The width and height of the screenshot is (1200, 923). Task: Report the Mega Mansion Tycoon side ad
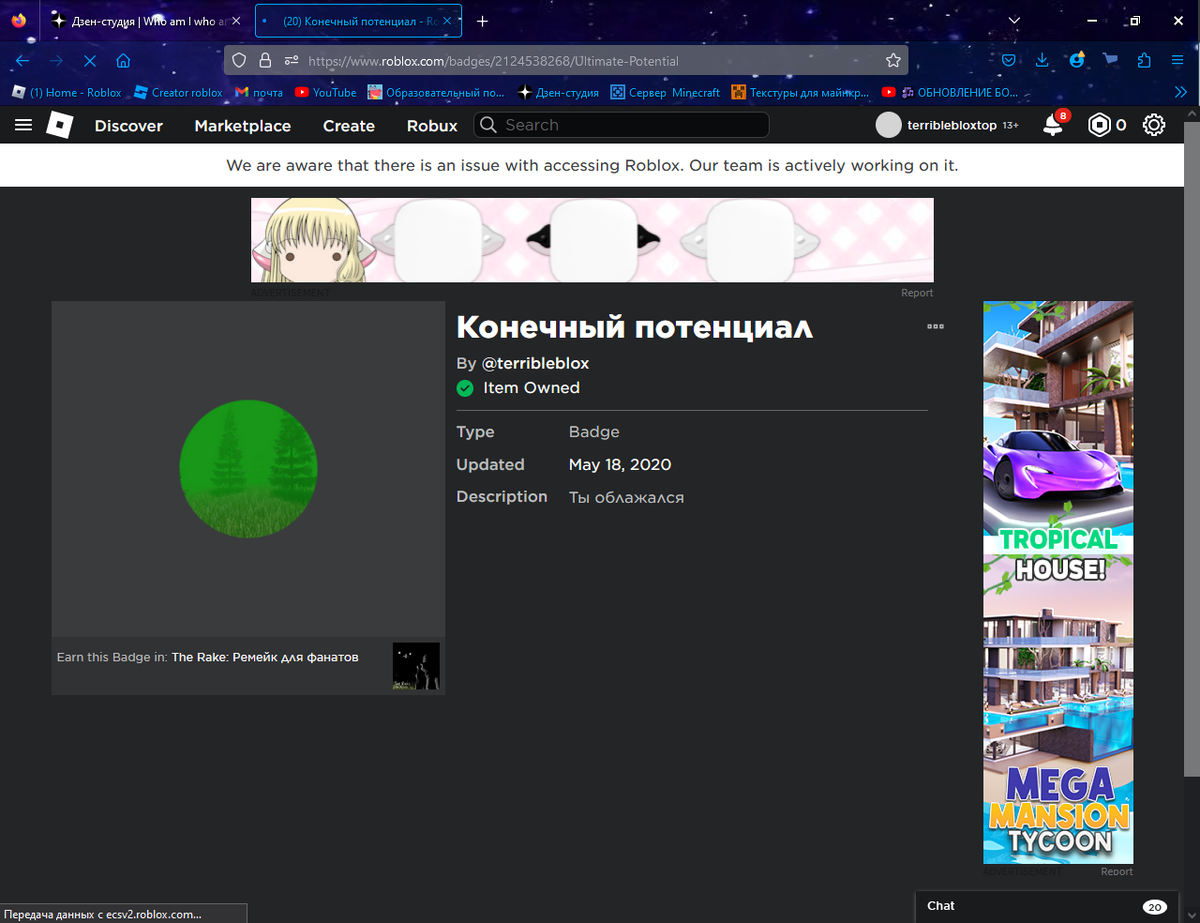(1117, 871)
